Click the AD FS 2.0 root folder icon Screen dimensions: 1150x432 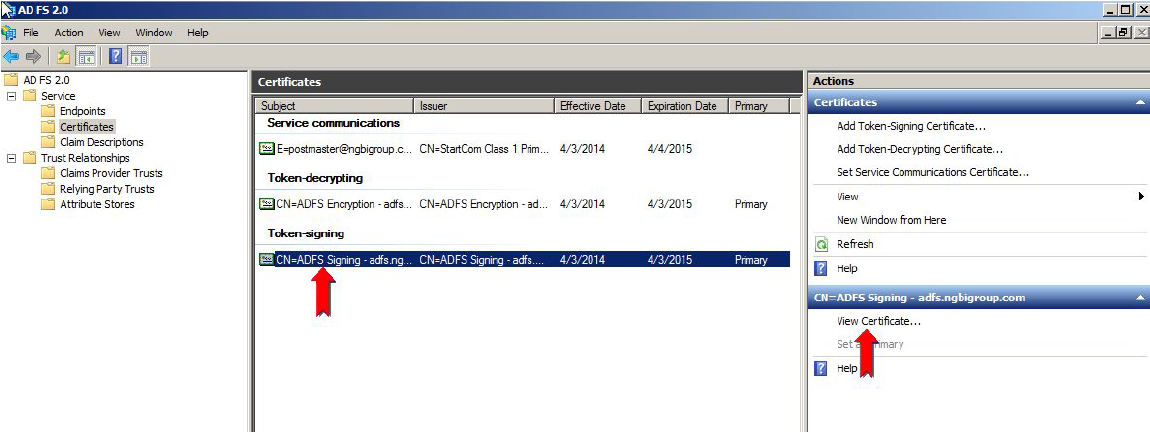point(11,80)
